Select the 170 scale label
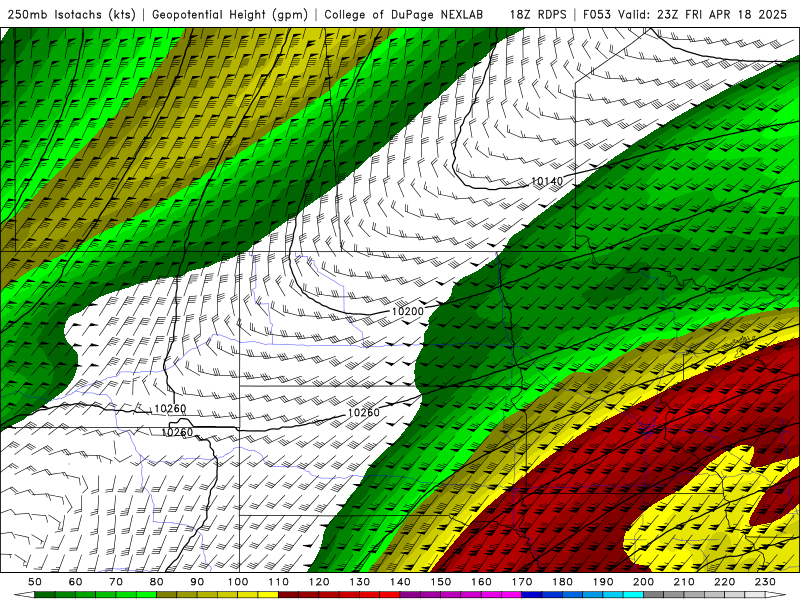Image resolution: width=800 pixels, height=600 pixels. pos(522,582)
